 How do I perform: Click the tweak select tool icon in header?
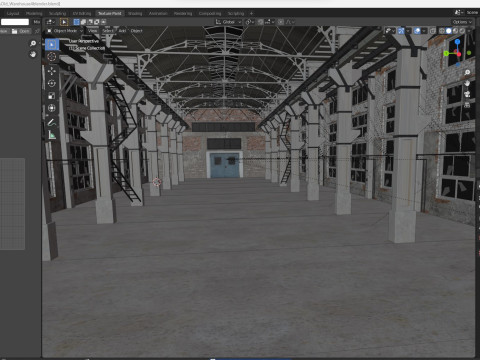[64, 22]
